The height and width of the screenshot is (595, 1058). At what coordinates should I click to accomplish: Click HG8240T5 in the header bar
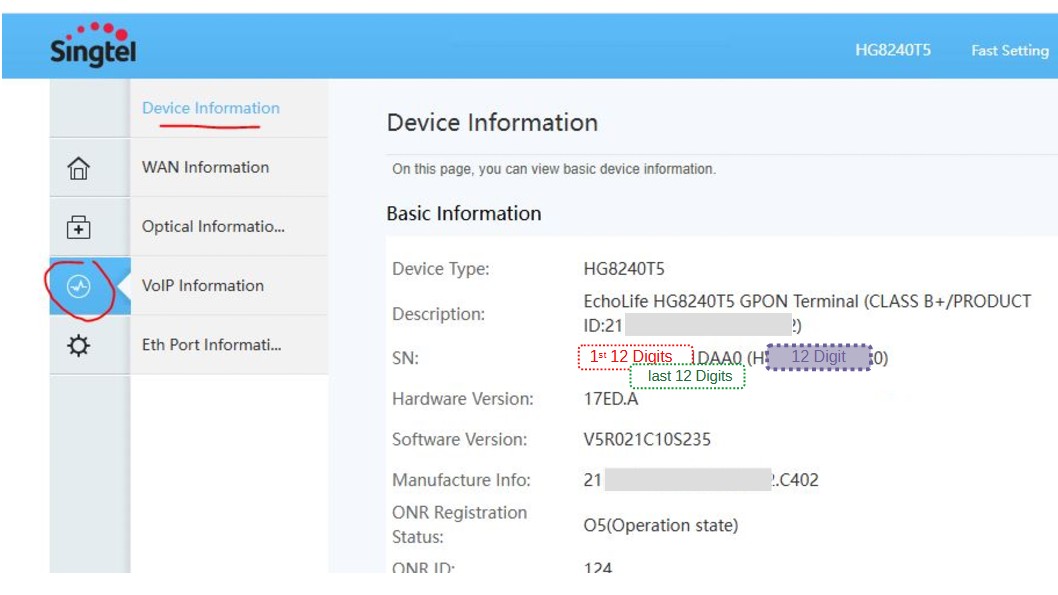893,50
